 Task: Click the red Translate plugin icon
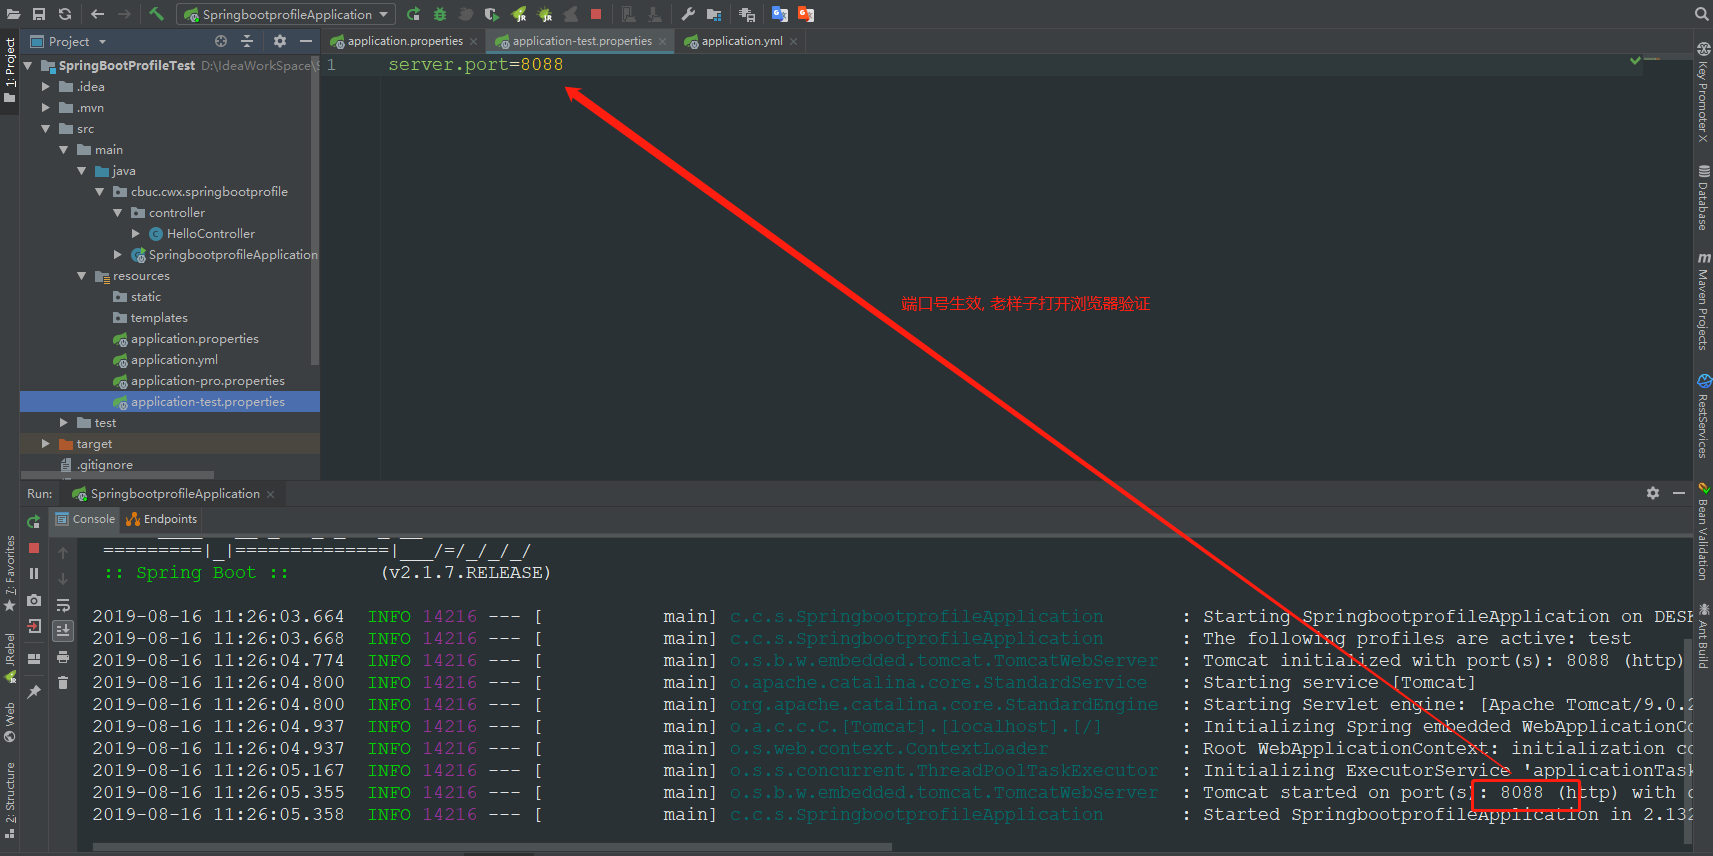tap(806, 14)
